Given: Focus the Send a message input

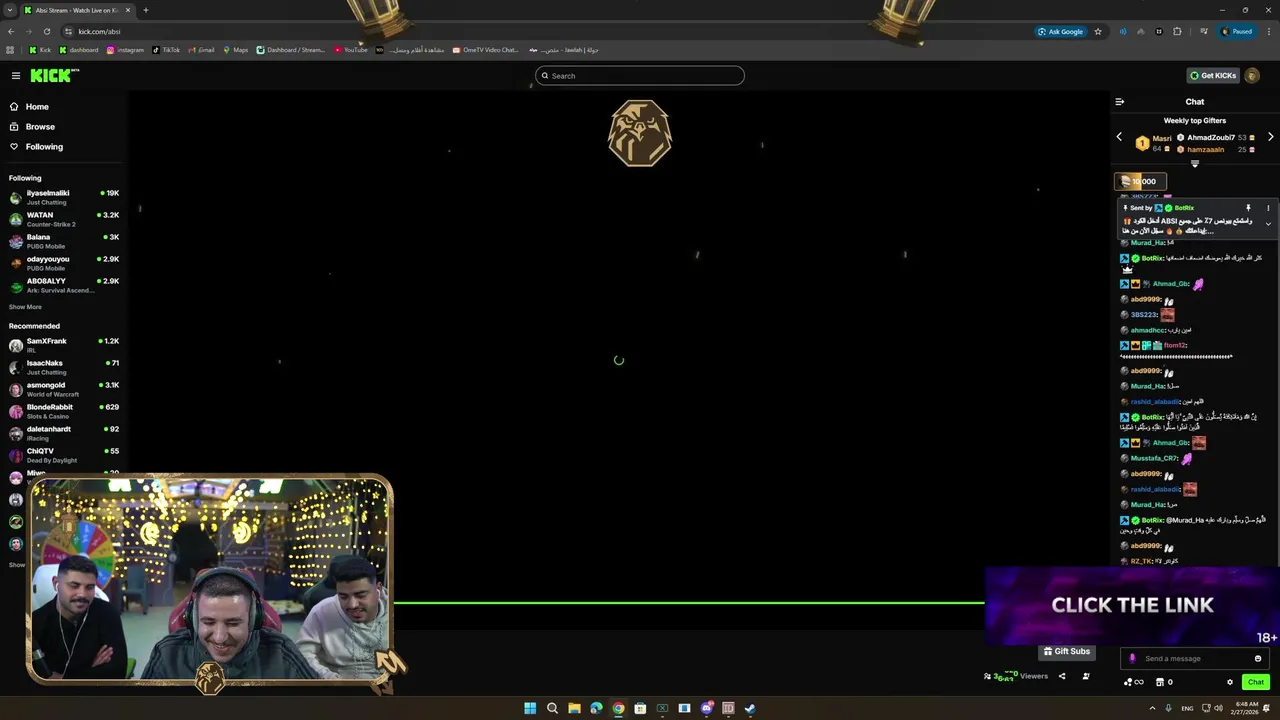Looking at the screenshot, I should [1194, 658].
